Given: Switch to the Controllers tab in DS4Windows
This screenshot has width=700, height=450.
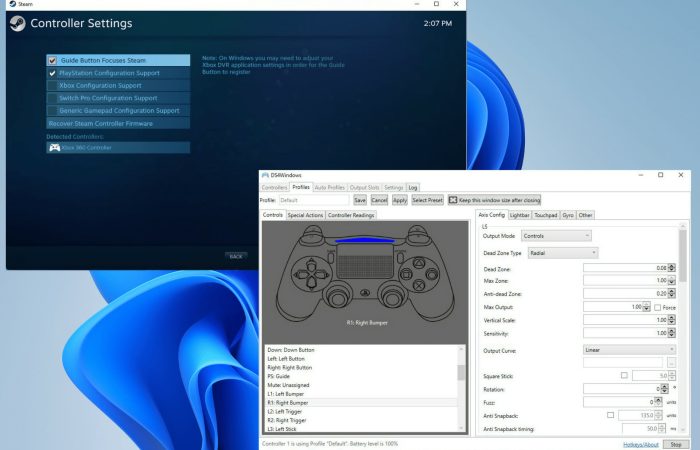Looking at the screenshot, I should (x=275, y=188).
